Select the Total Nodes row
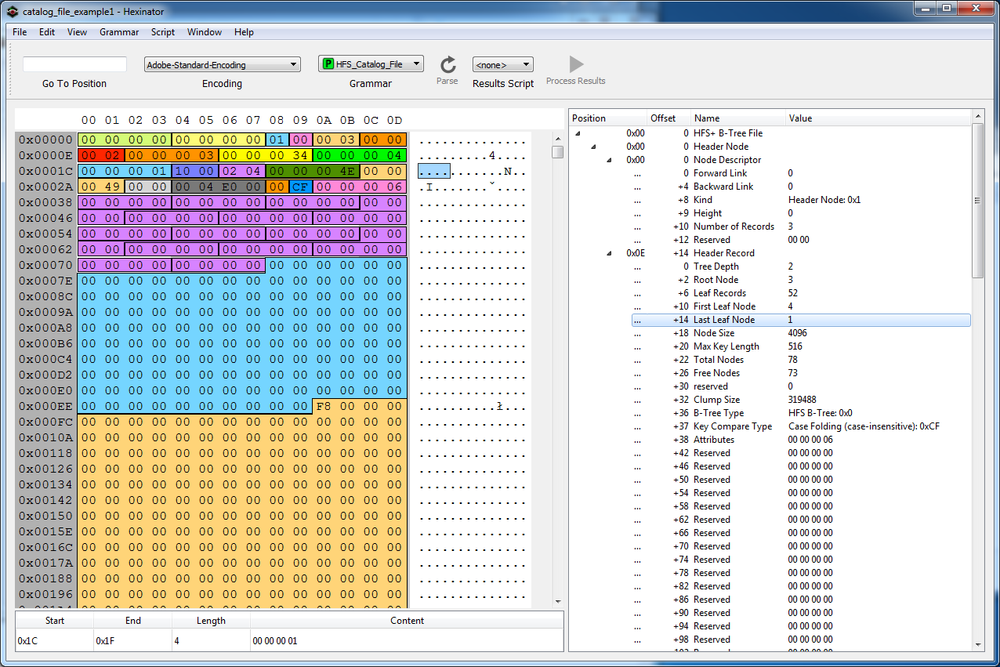 tap(802, 360)
